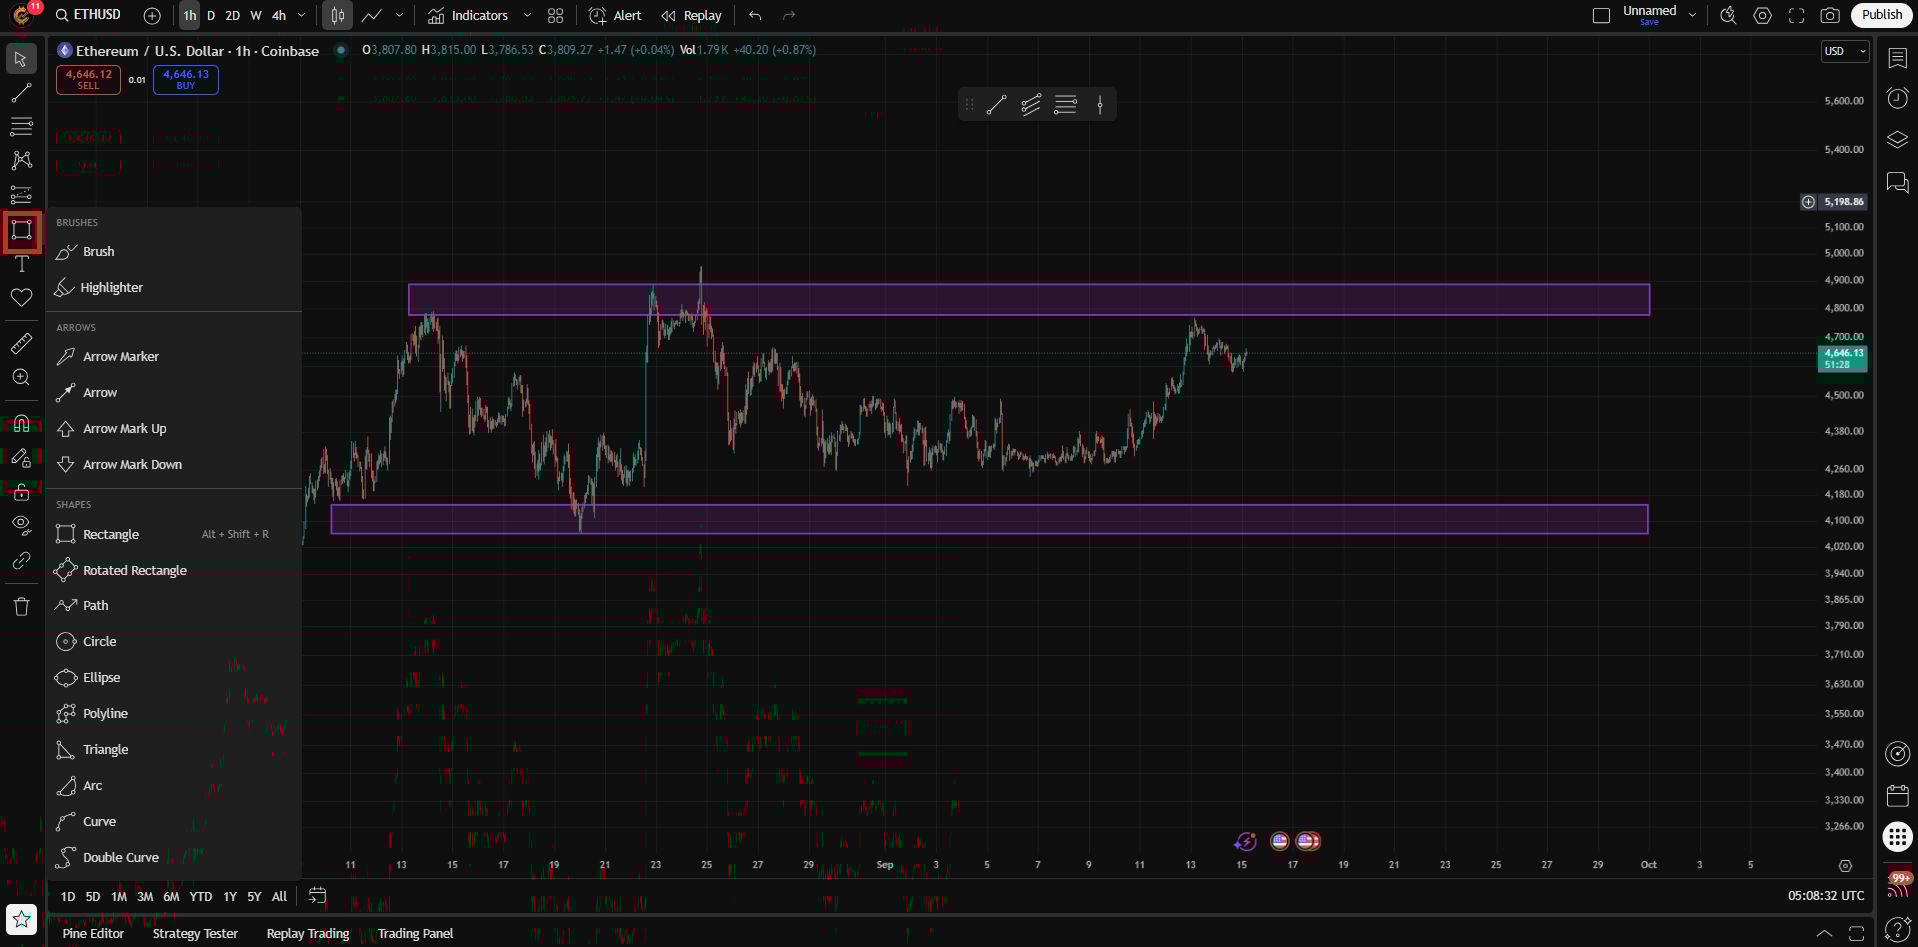Activate the Zoom In tool
Screen dimensions: 1918x947
tap(21, 378)
